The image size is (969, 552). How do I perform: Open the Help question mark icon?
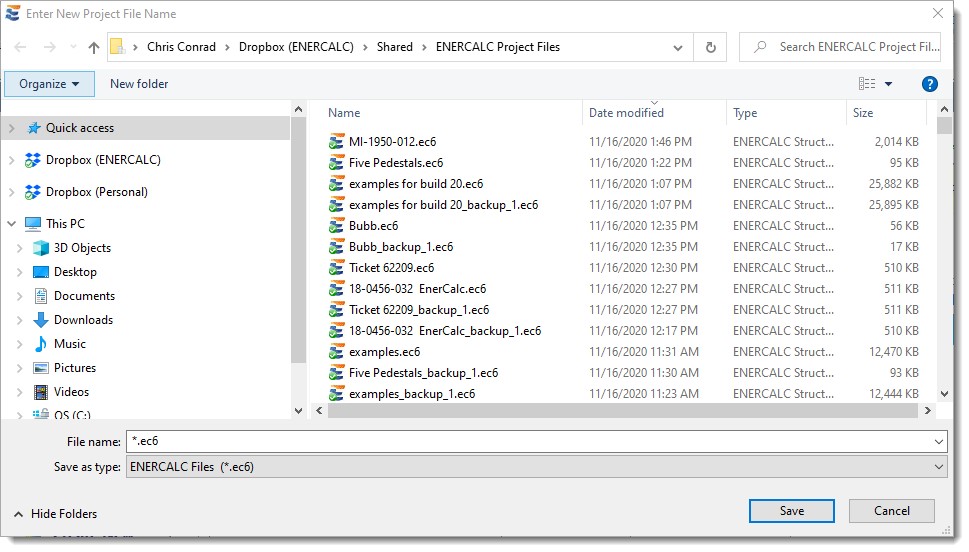(929, 84)
